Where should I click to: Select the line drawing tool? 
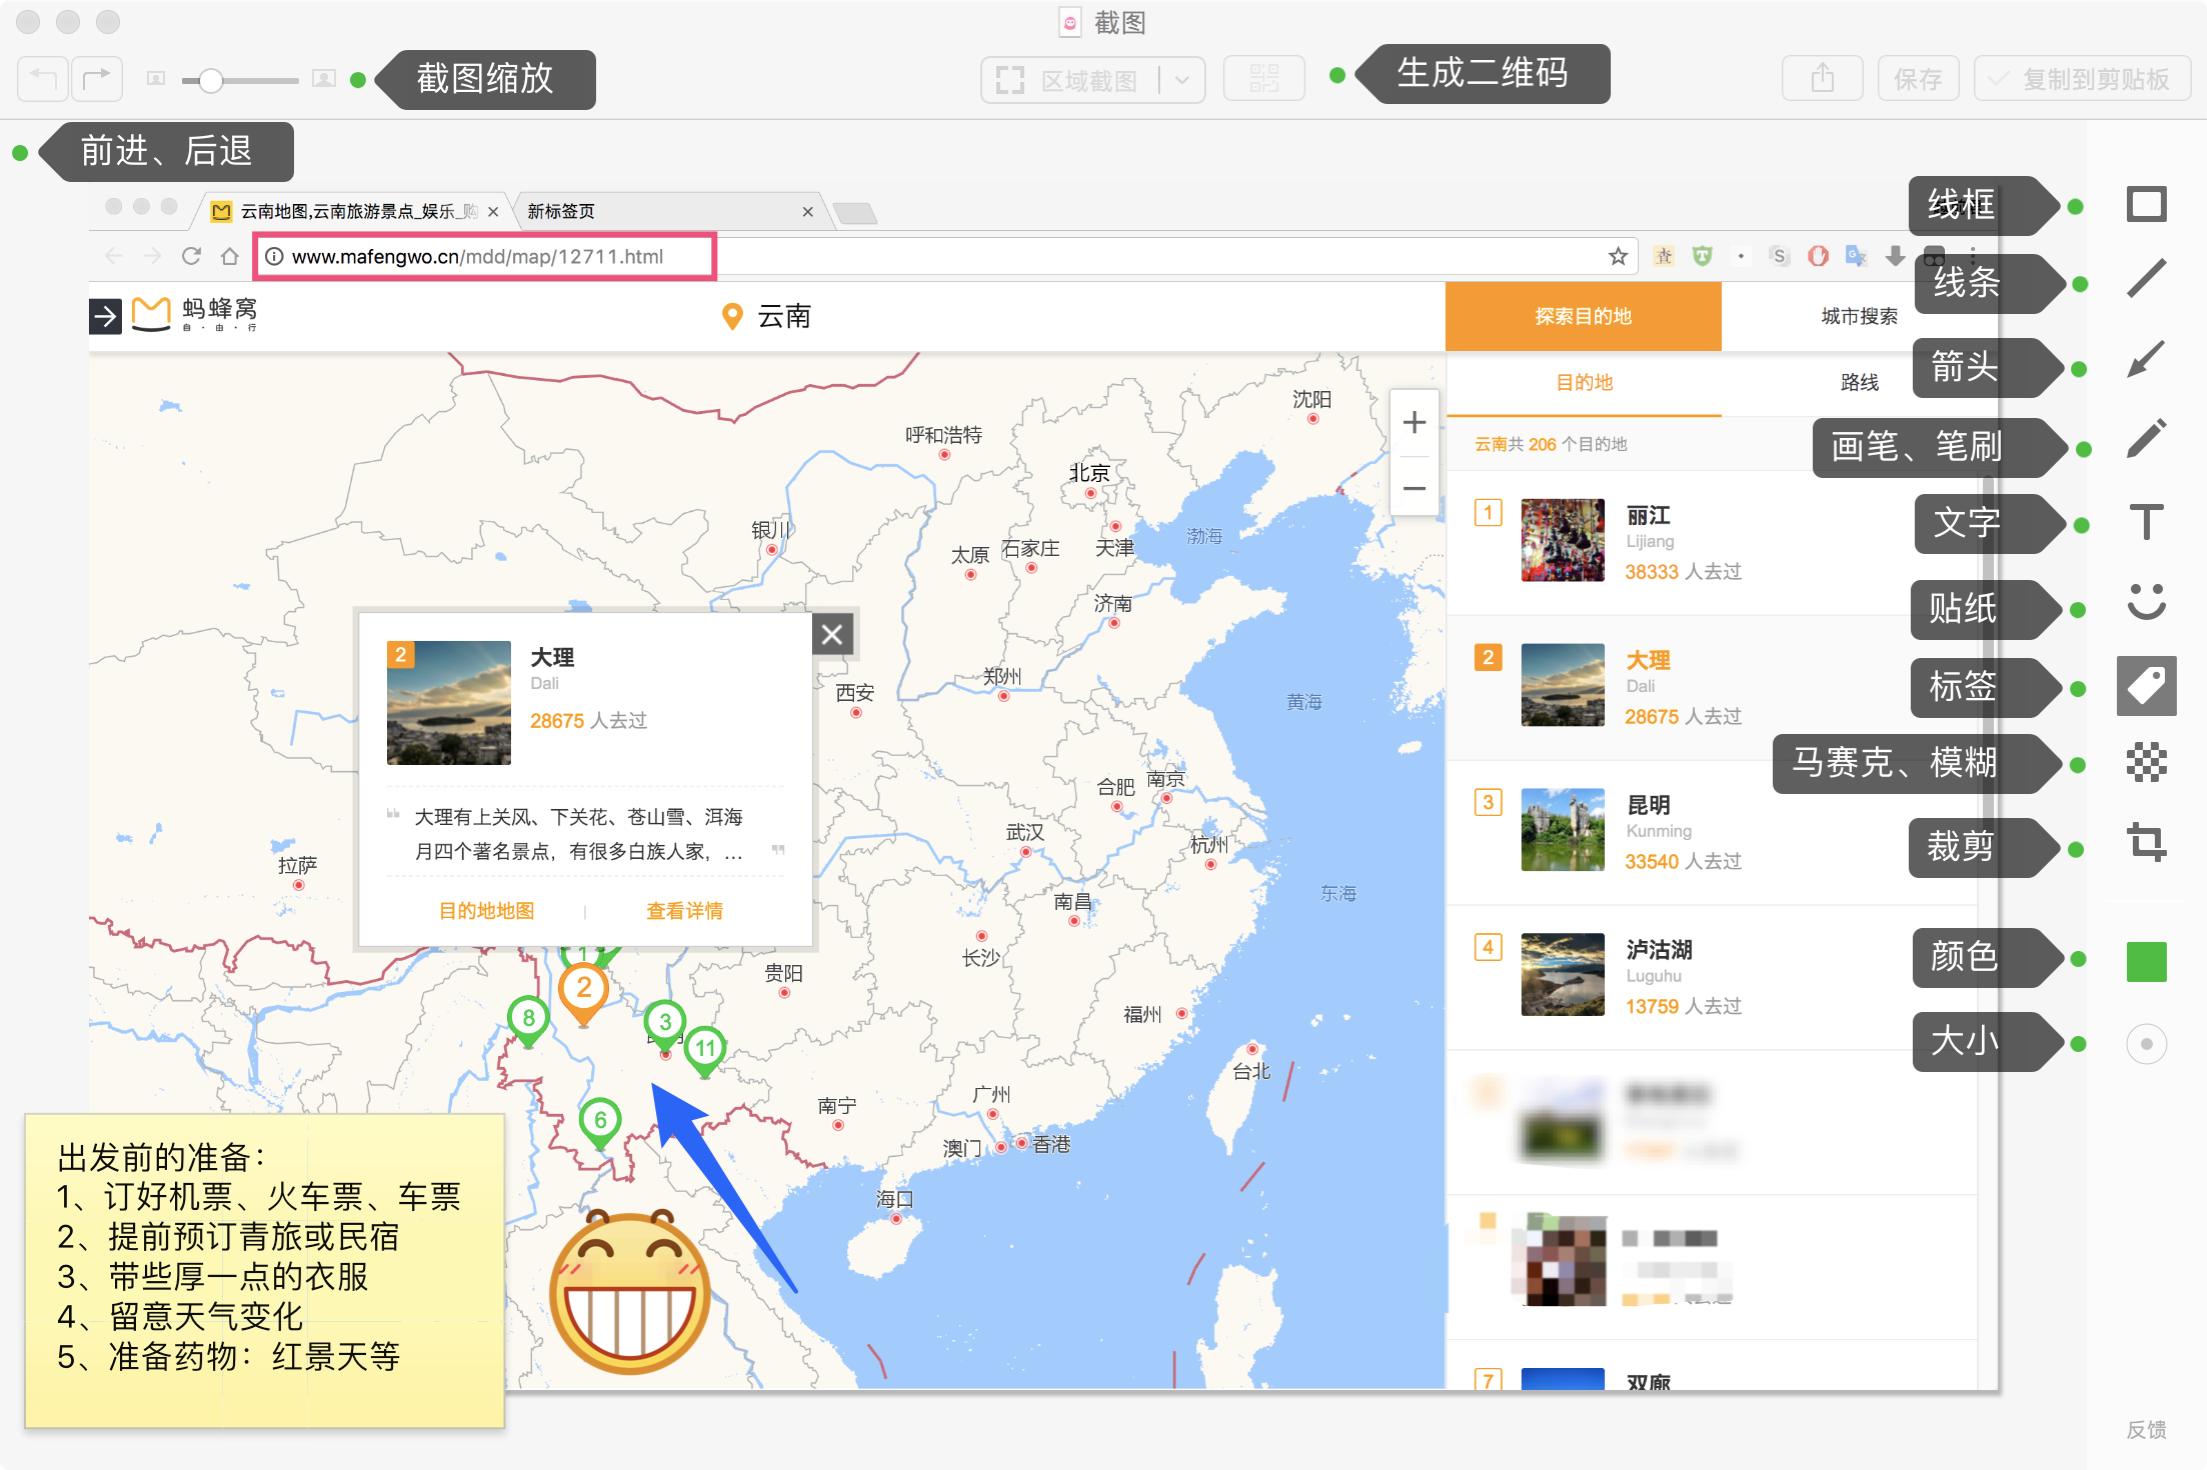tap(2146, 279)
